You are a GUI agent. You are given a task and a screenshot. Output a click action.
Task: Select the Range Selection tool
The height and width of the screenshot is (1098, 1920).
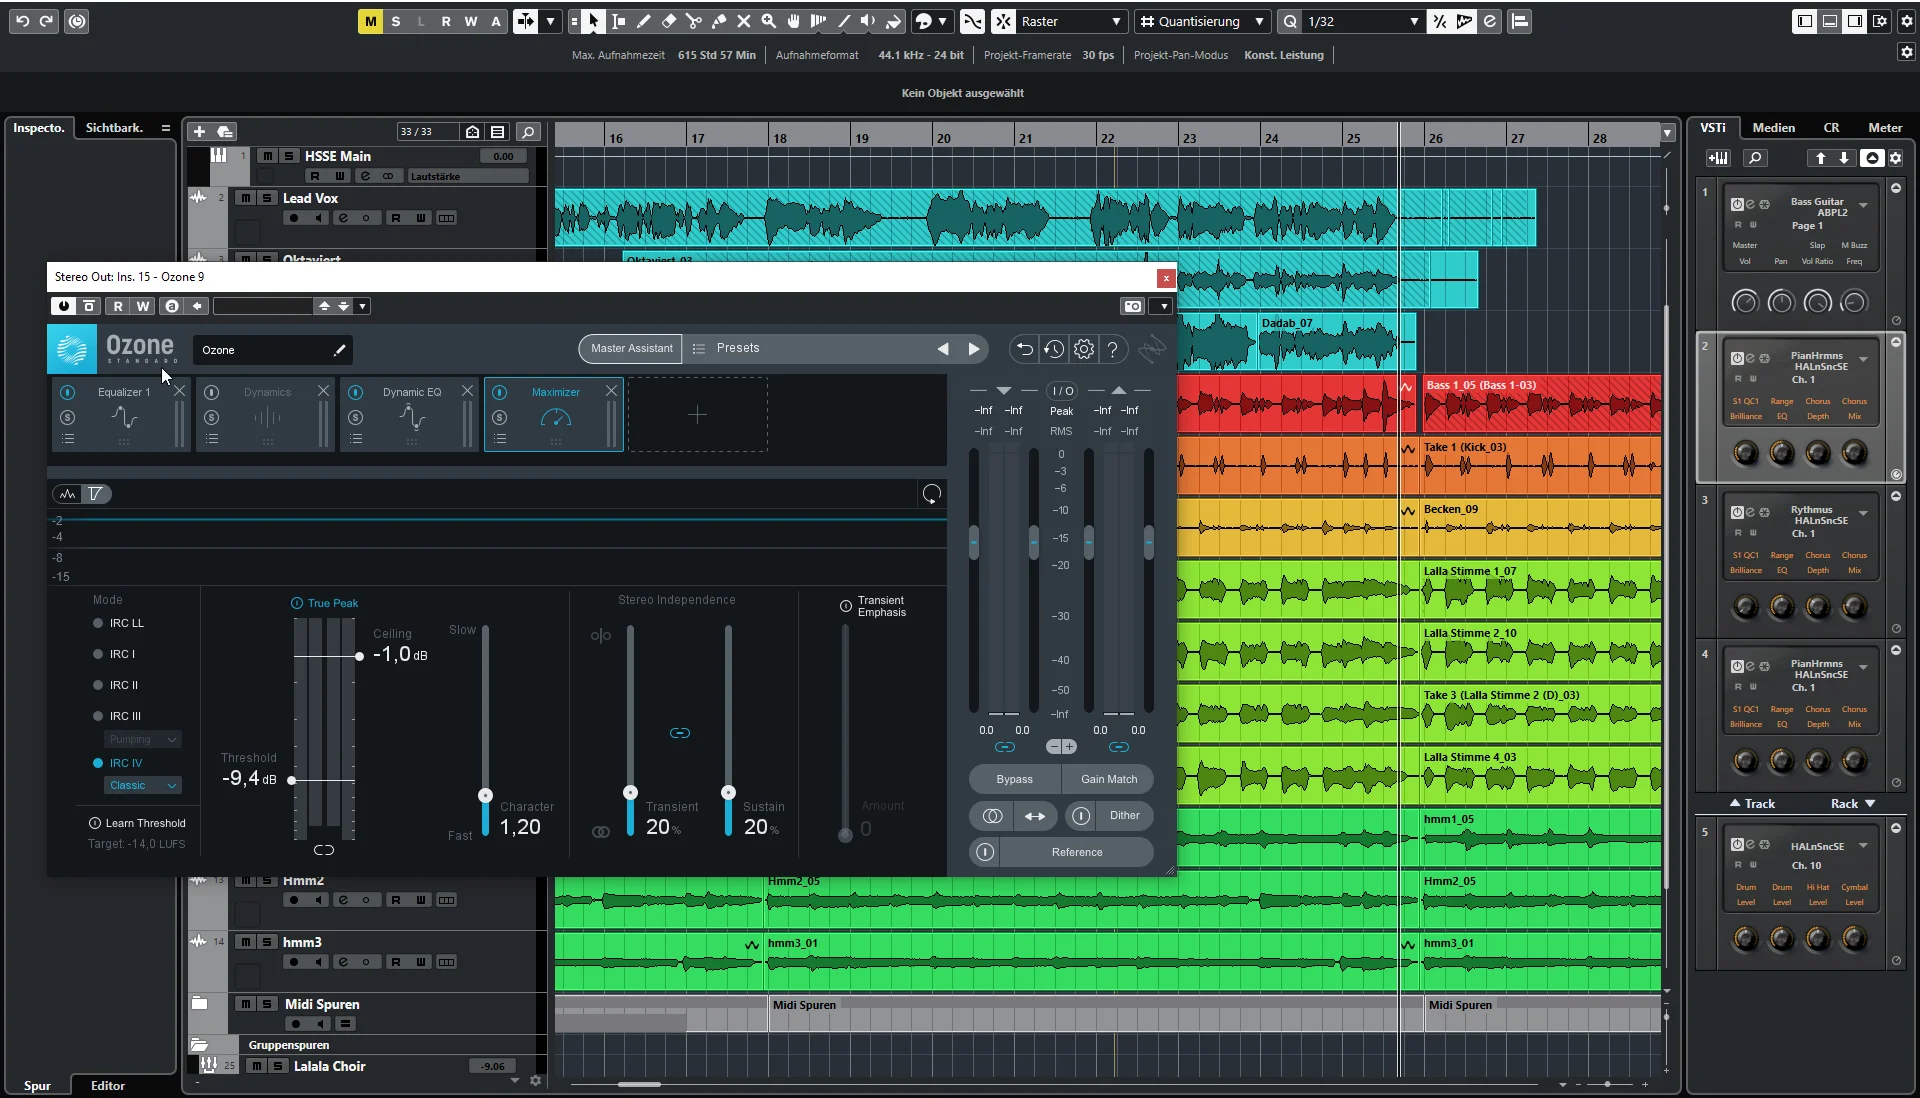pos(619,21)
